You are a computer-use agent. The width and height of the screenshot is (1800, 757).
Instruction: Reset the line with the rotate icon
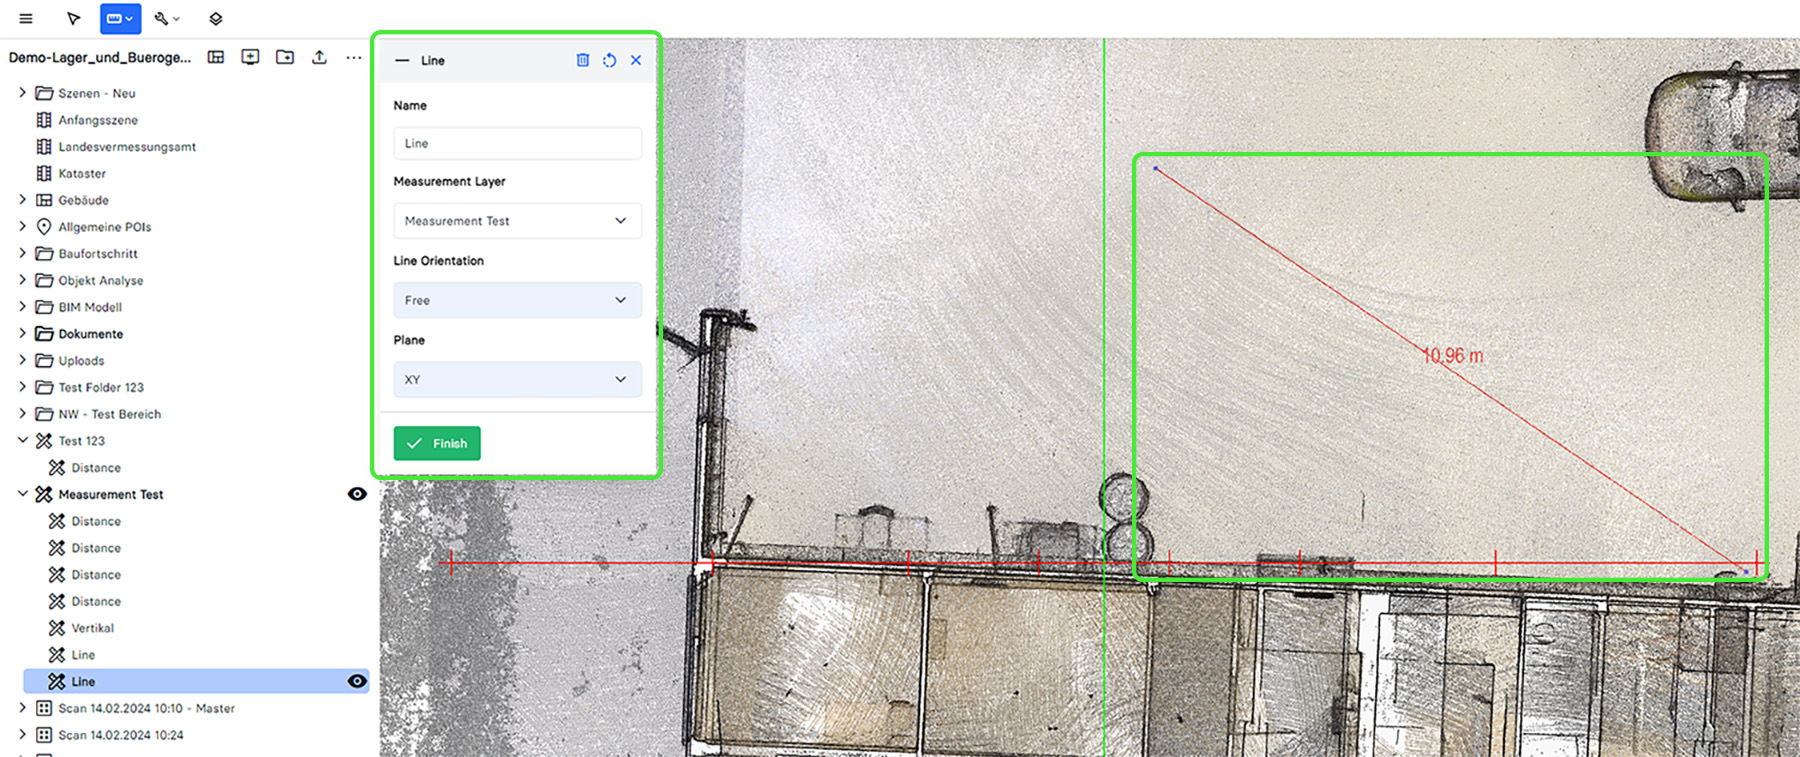pos(609,60)
